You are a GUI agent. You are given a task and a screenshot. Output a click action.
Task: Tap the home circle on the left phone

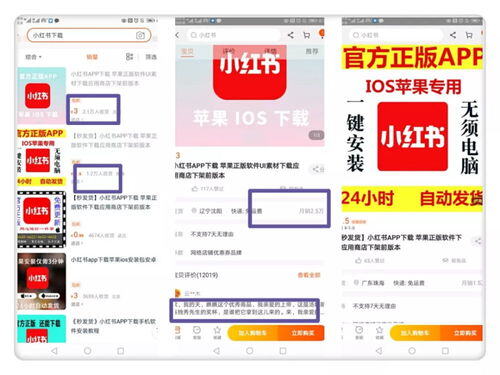point(88,351)
